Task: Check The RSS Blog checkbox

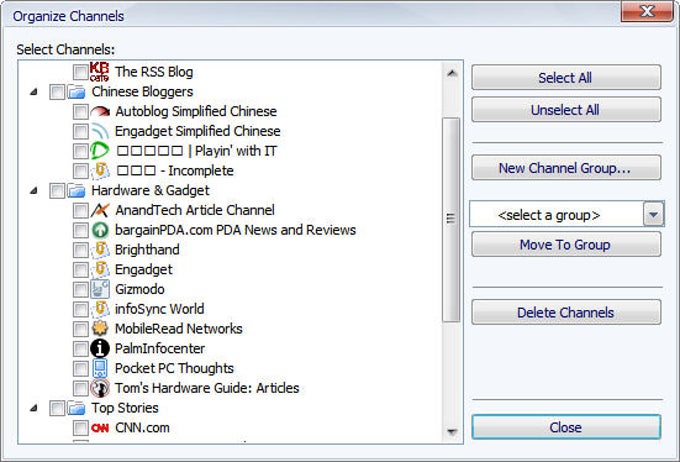Action: (80, 72)
